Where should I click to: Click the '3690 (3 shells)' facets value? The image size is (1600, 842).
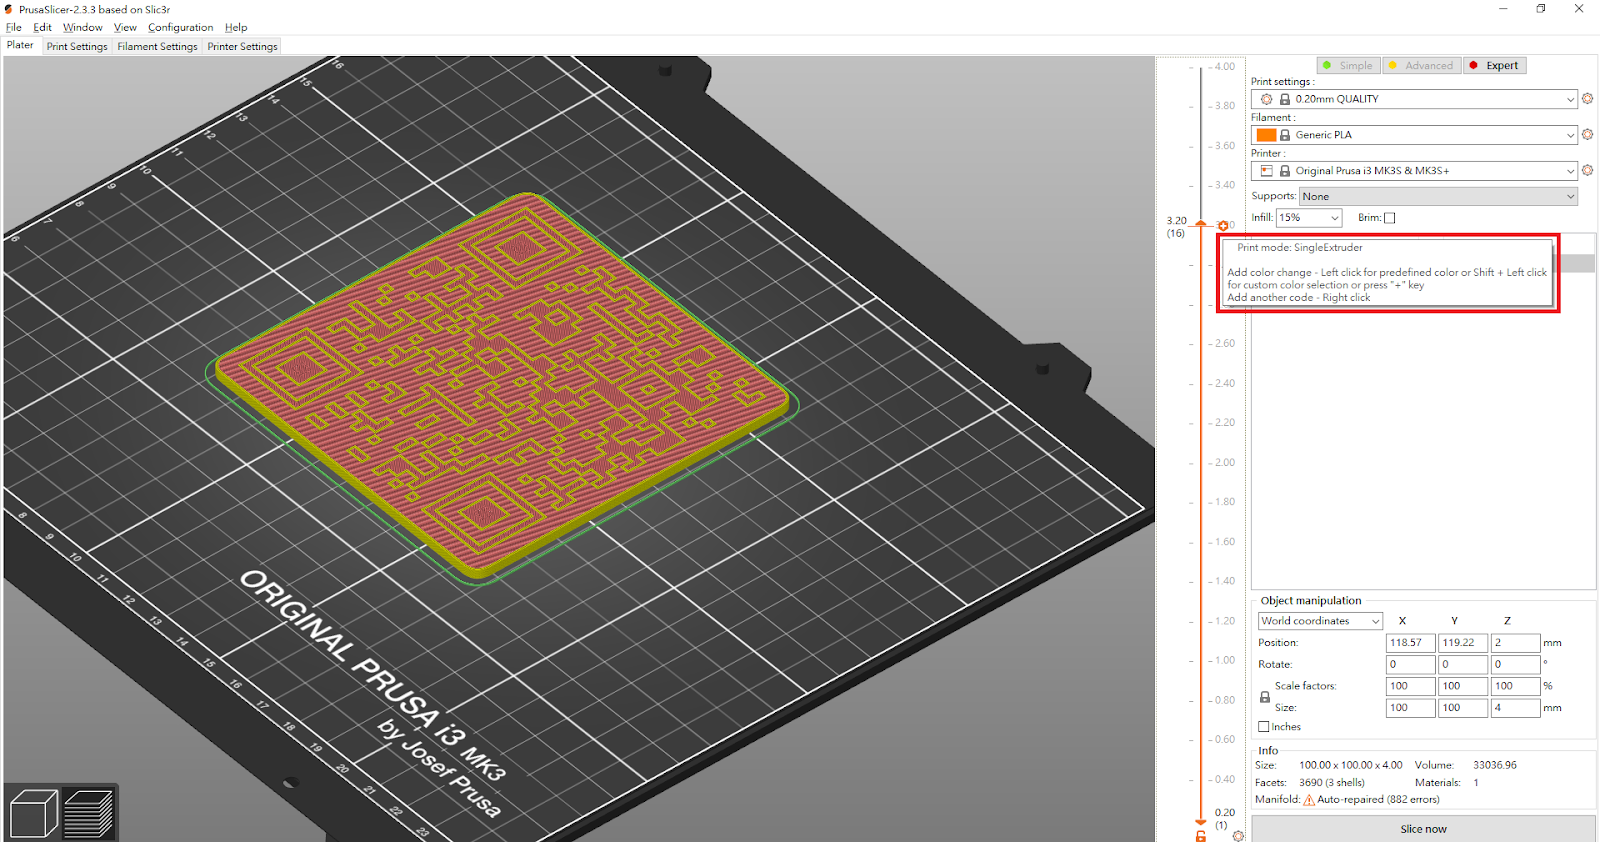(x=1332, y=783)
